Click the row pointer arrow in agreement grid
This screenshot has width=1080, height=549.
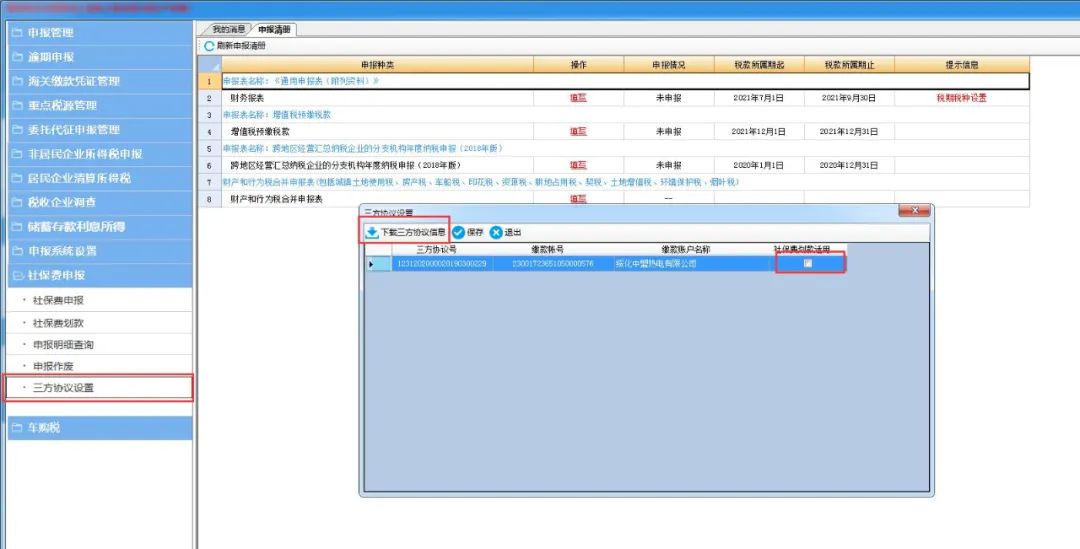click(372, 264)
